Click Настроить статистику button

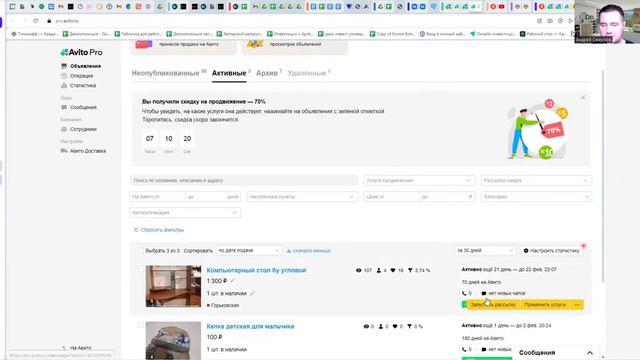click(552, 251)
